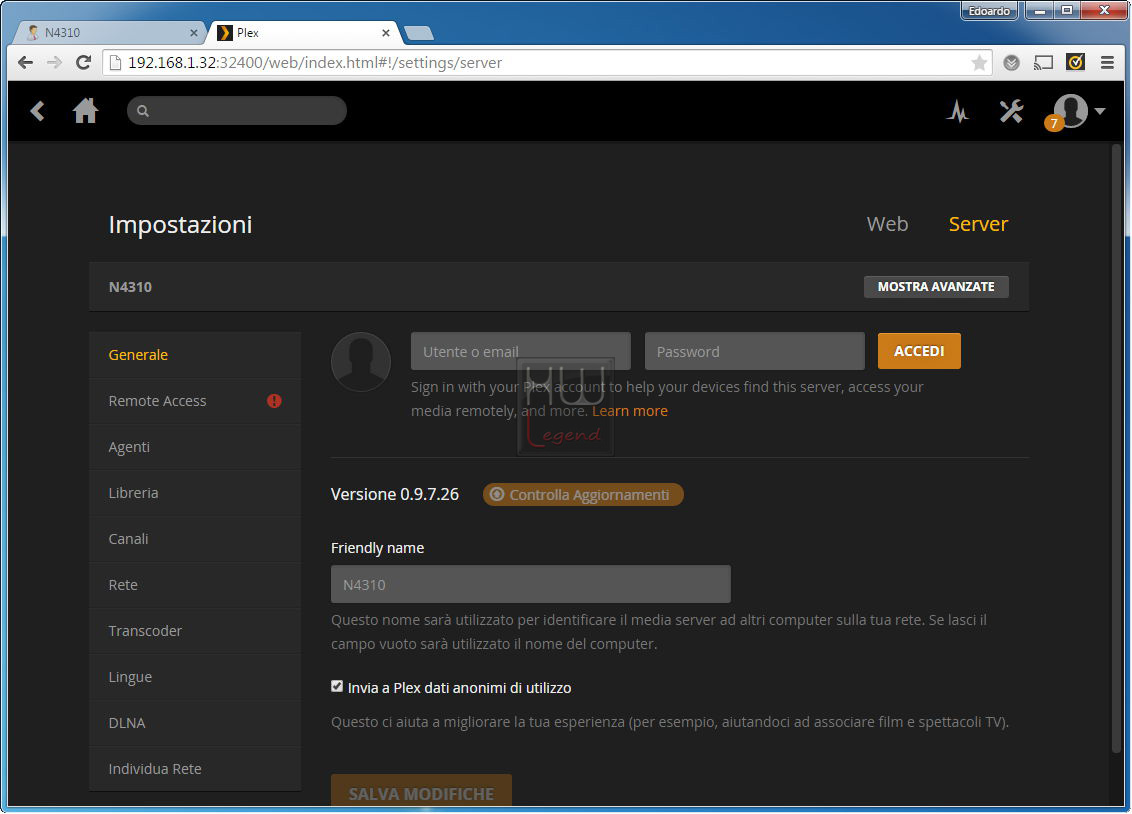Click the Impostazioni heading
This screenshot has height=814, width=1132.
coord(180,225)
